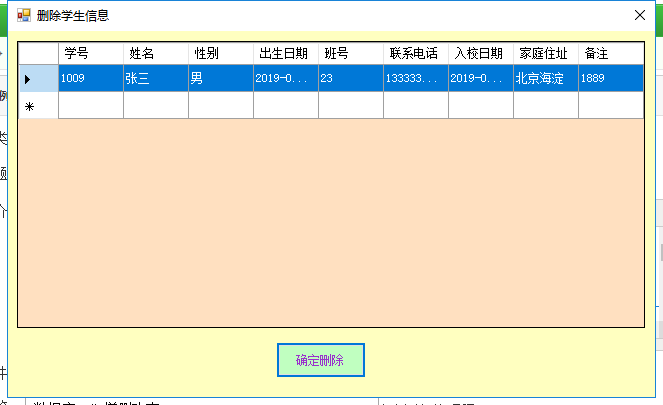The height and width of the screenshot is (405, 663).
Task: Select the name cell 张三
Action: pos(156,78)
